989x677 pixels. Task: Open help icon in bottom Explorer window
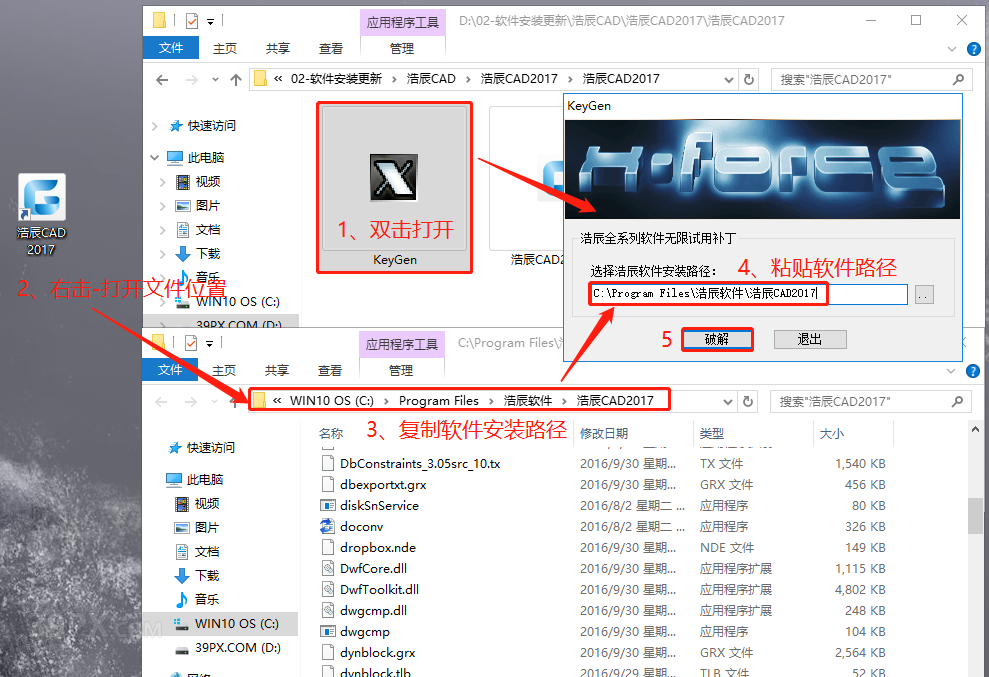coord(973,371)
